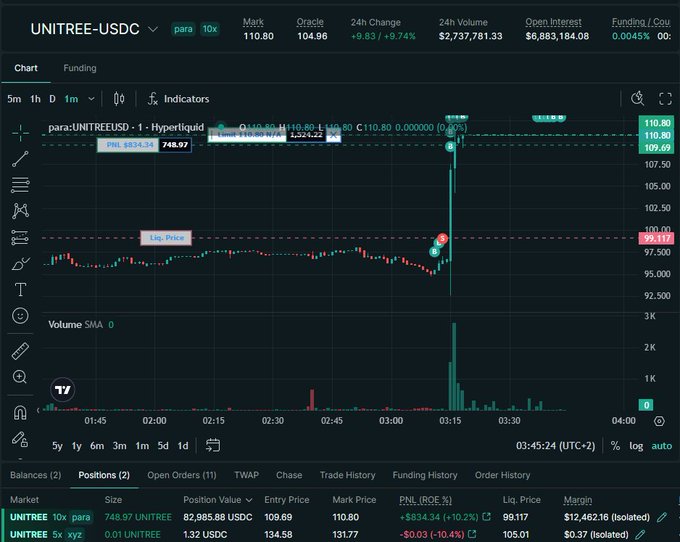This screenshot has height=542, width=680.
Task: Set chart range to 5y
Action: (x=57, y=446)
